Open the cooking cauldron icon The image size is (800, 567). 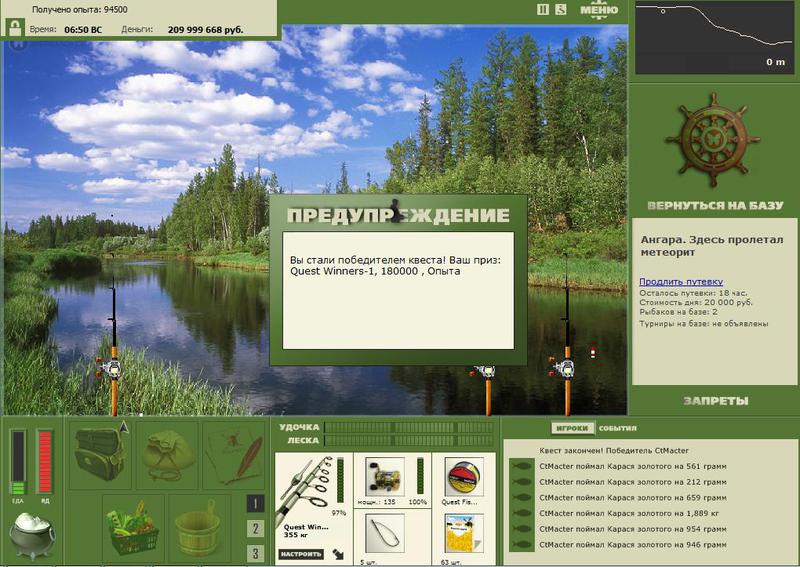[32, 535]
